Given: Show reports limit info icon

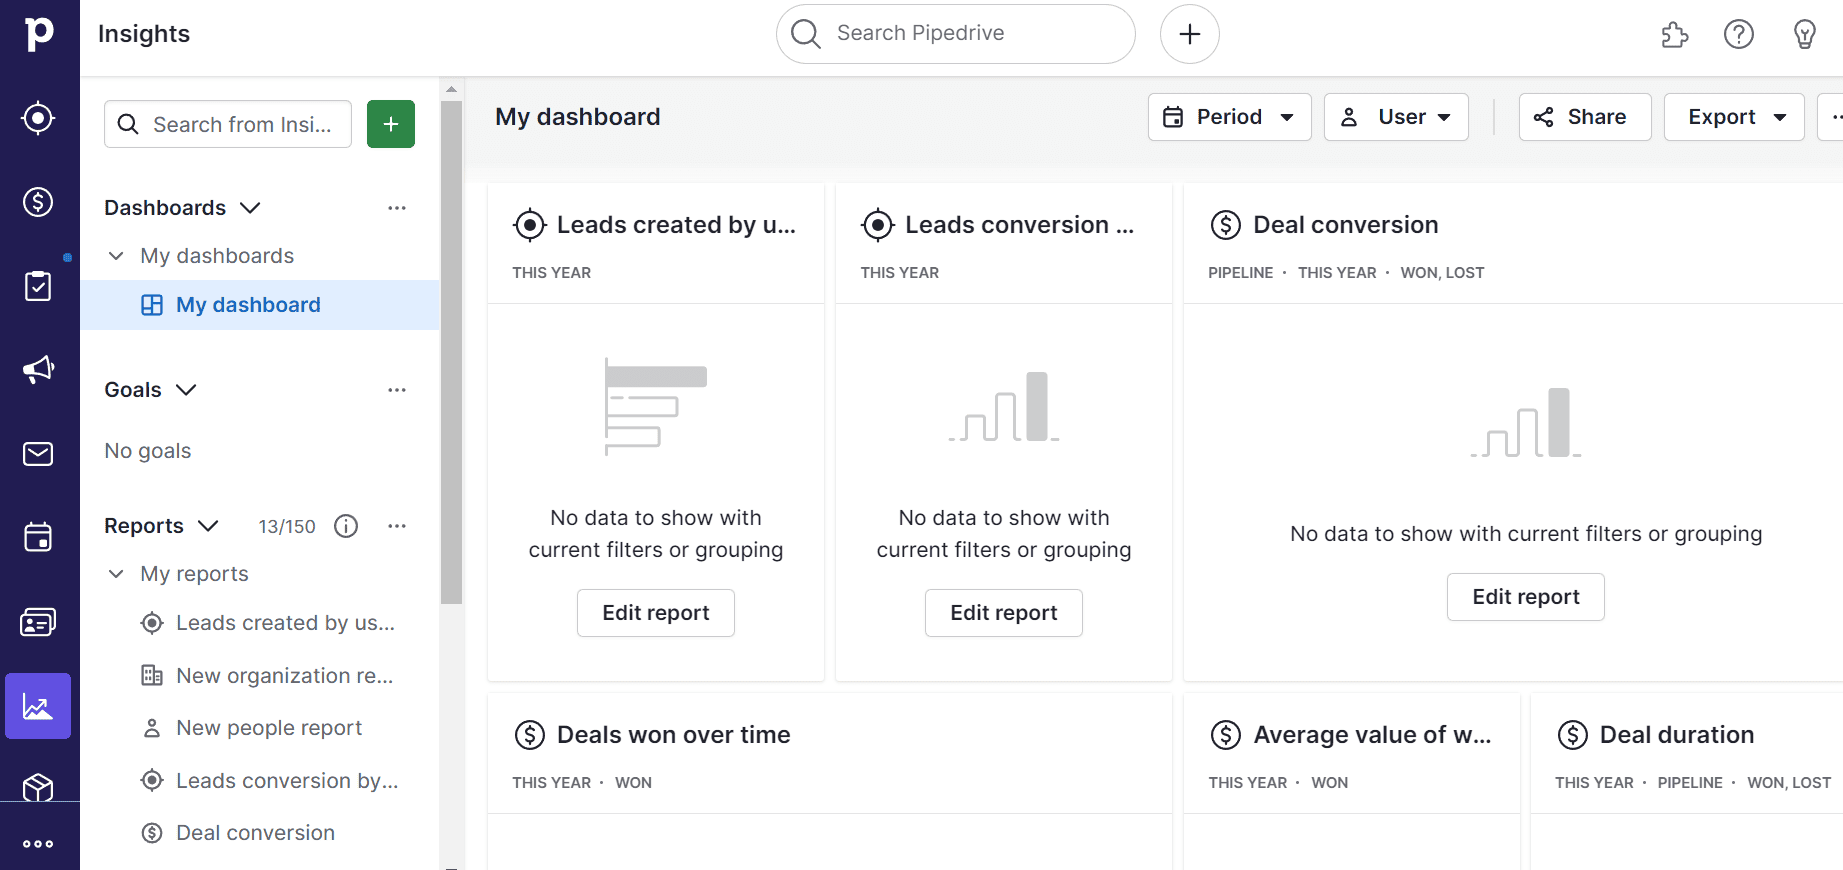Looking at the screenshot, I should click(x=346, y=526).
